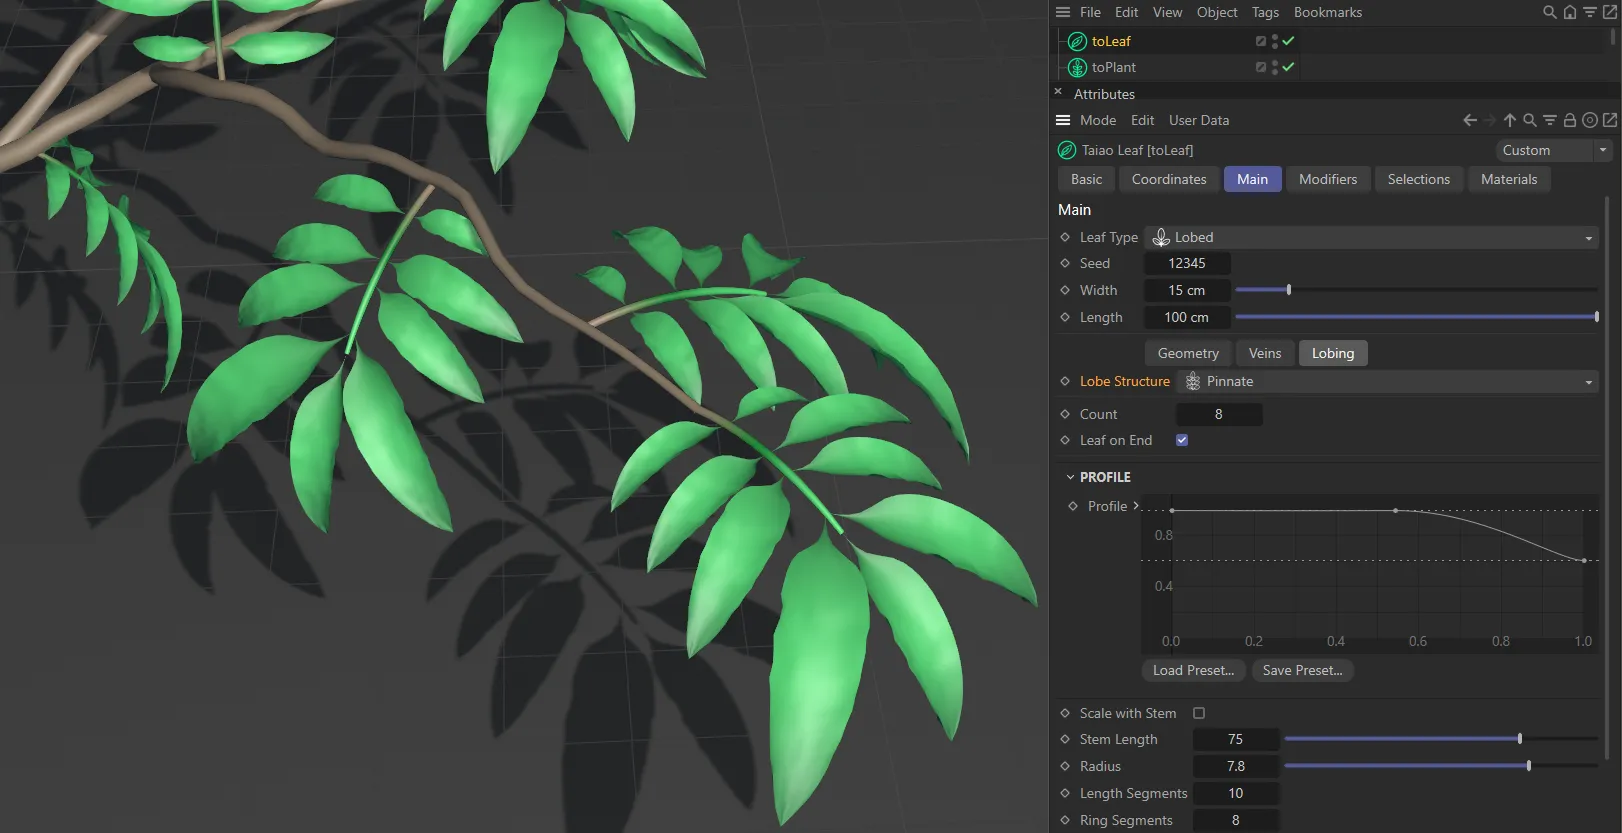Click the toLeaf leaf object icon
The width and height of the screenshot is (1622, 833).
1077,41
